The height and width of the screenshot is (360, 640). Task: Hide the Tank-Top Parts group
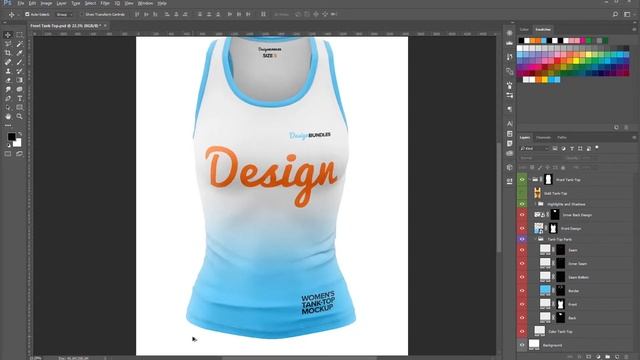coord(522,239)
